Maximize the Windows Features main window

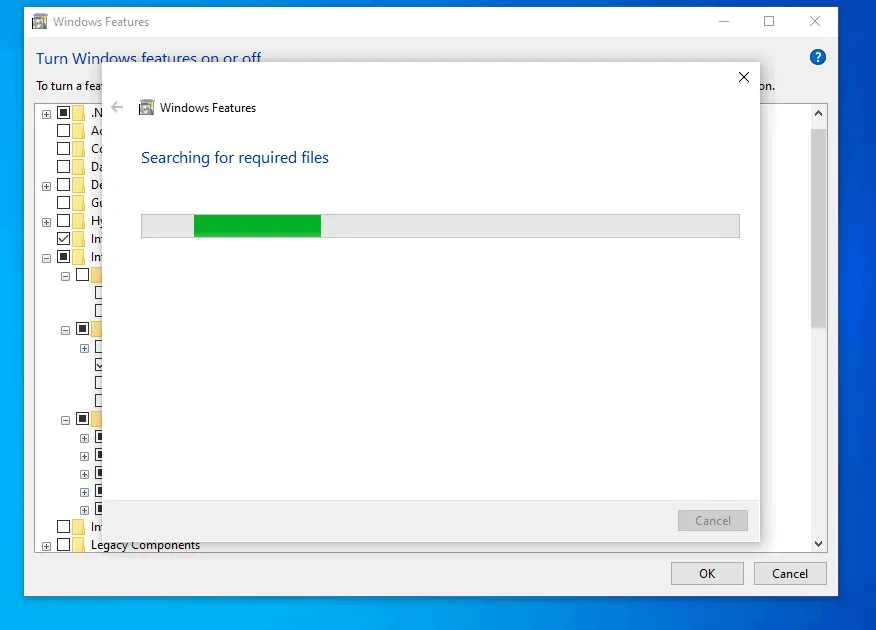click(769, 22)
